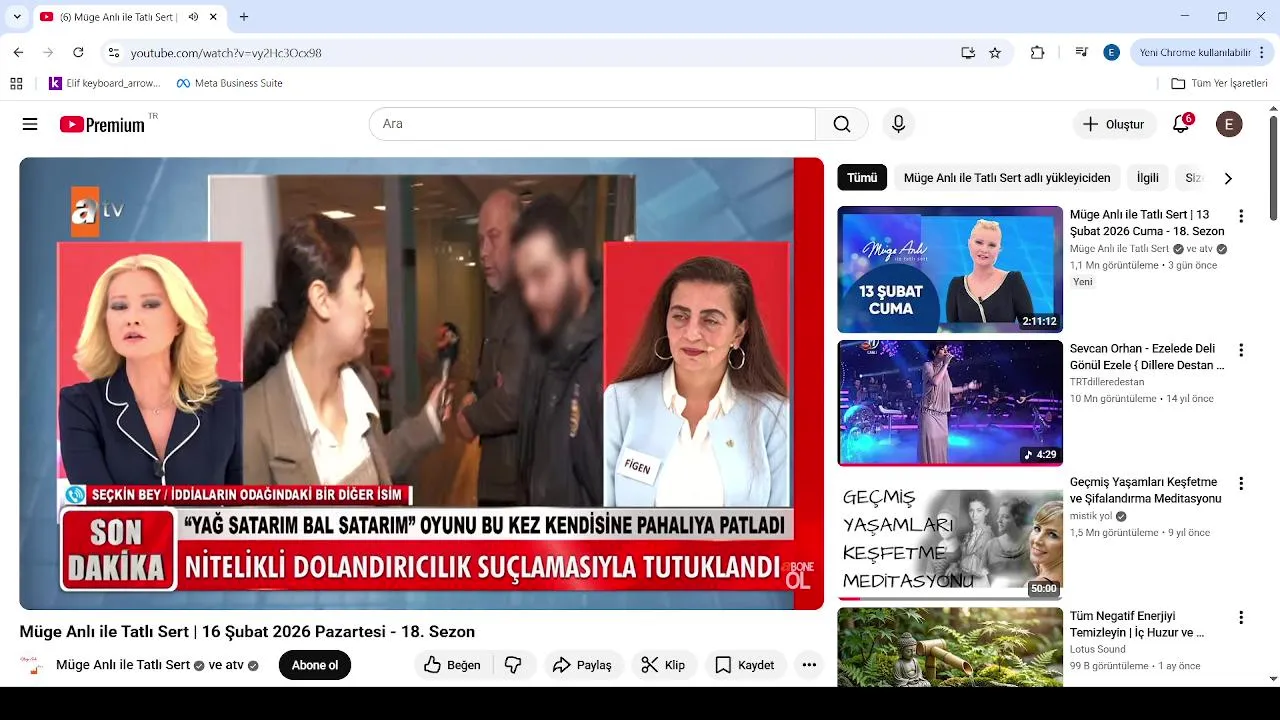Select the 'Müge Anlı ile Tatlı Sert adlı yükleyiciden' chip
This screenshot has height=720, width=1280.
coord(1007,178)
